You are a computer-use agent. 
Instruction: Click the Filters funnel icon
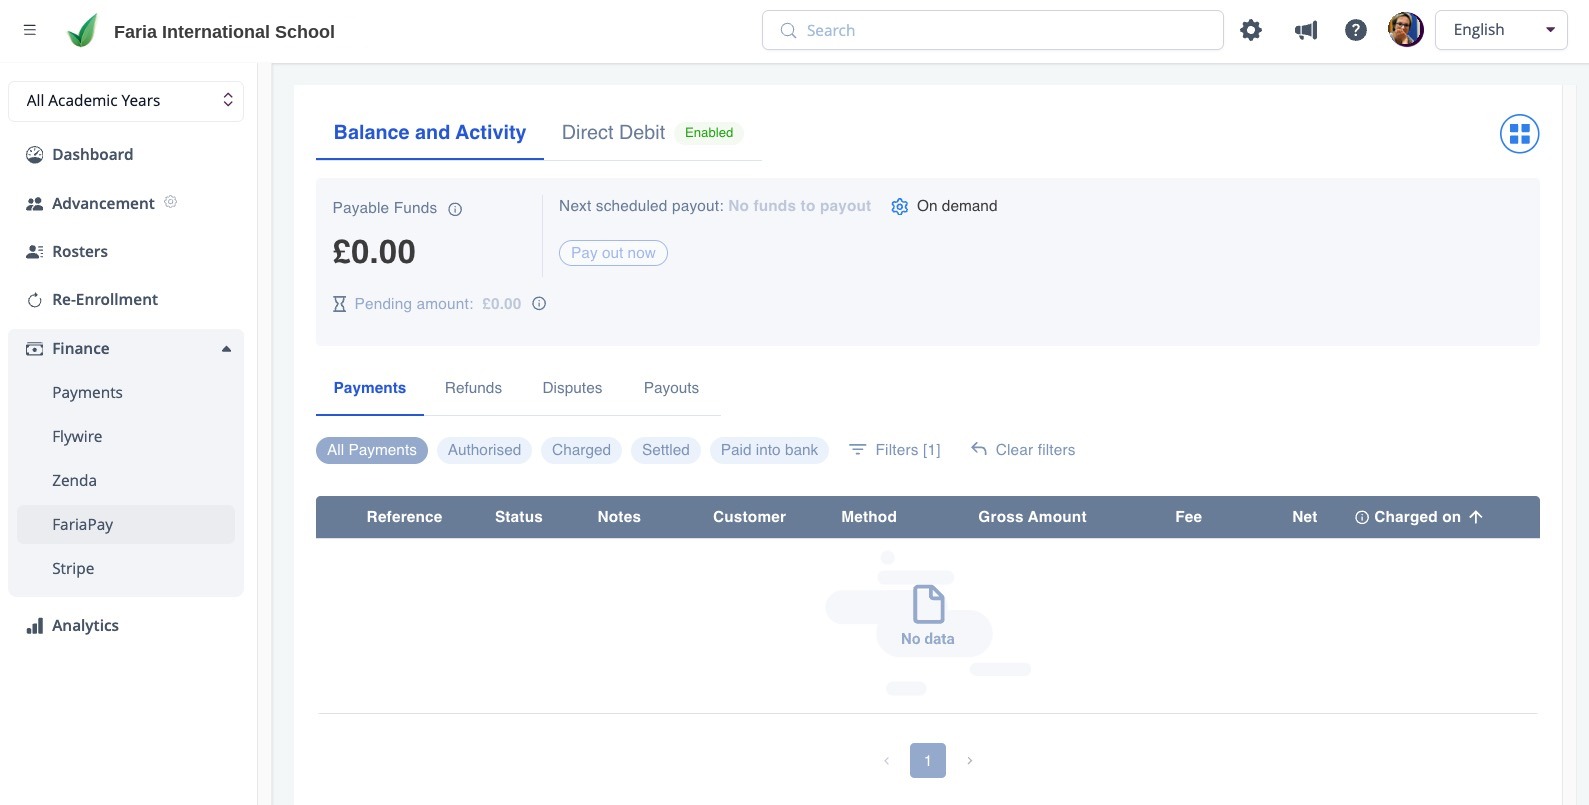pyautogui.click(x=857, y=450)
